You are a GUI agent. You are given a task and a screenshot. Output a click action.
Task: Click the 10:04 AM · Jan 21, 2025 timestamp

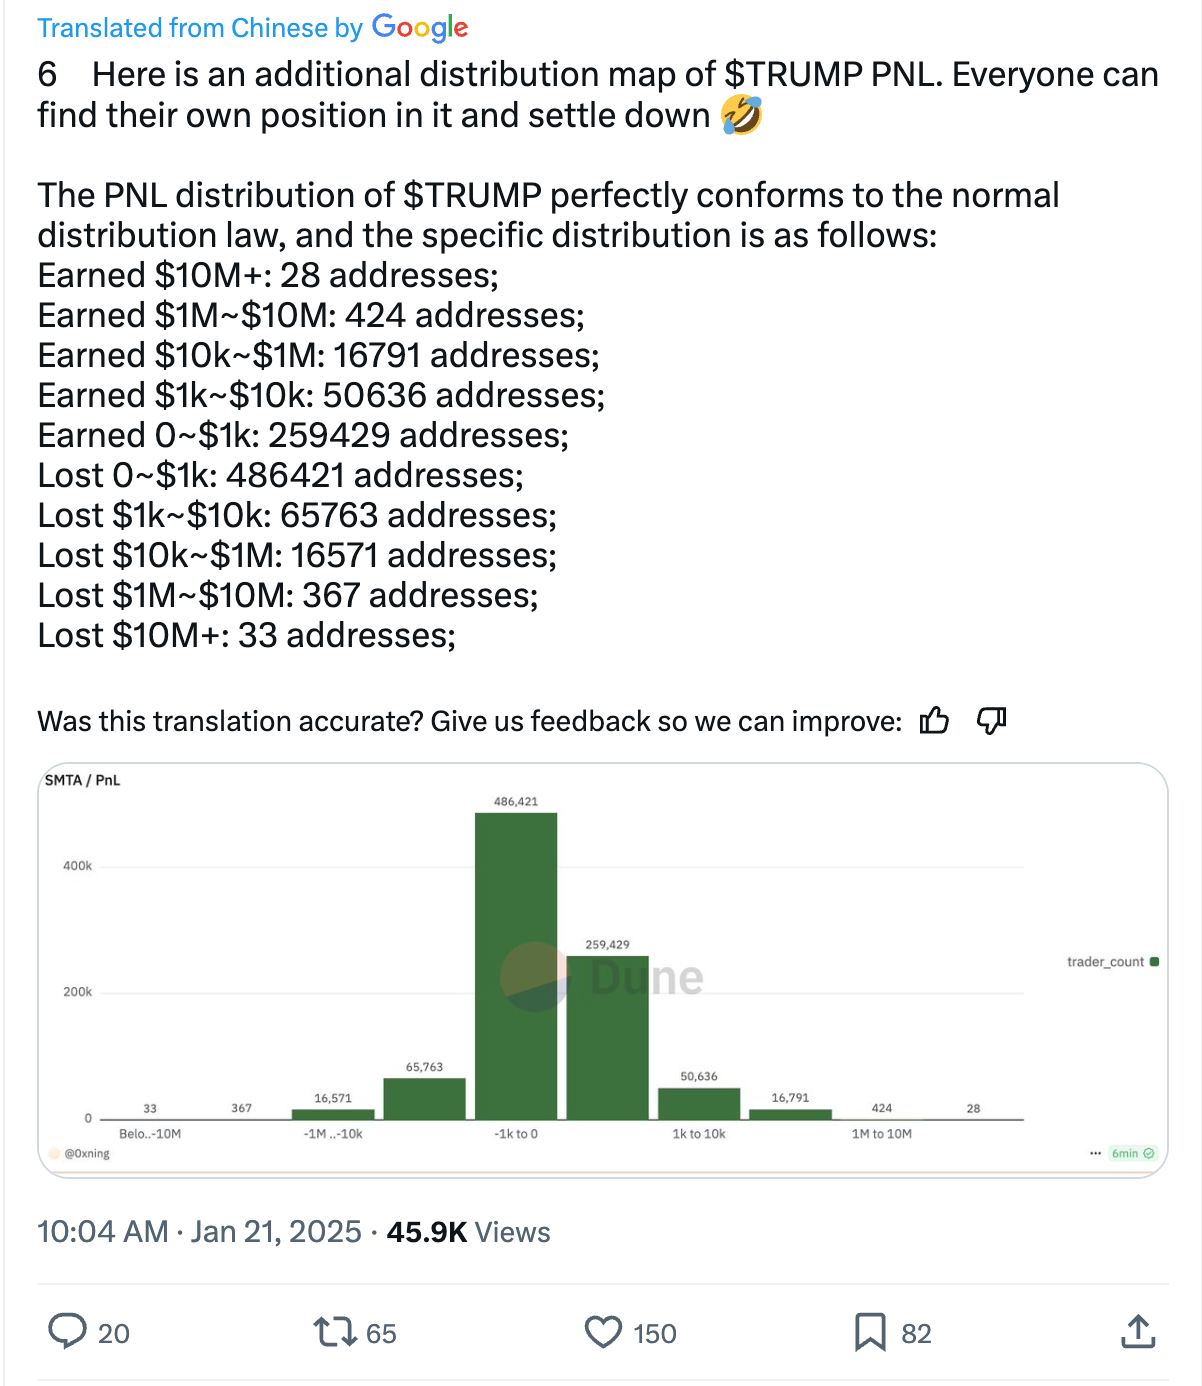pos(199,1231)
